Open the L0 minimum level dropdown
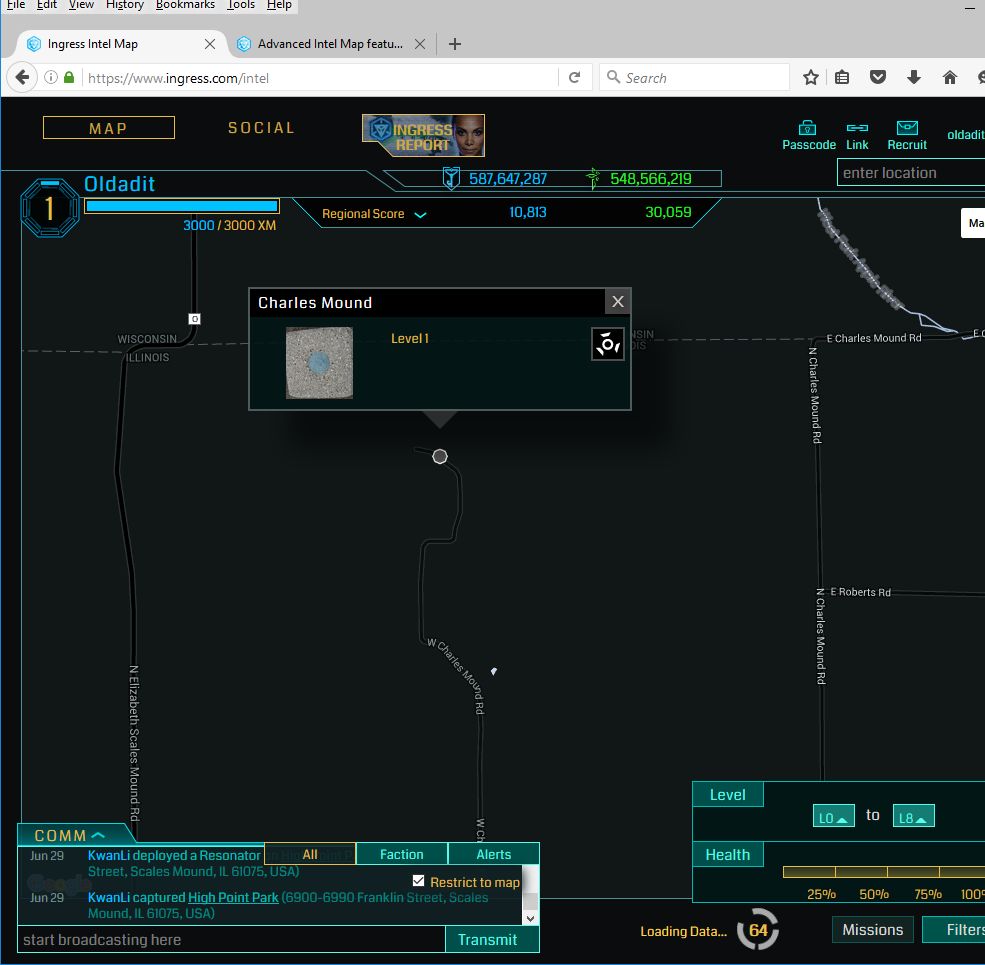The height and width of the screenshot is (965, 985). coord(833,817)
